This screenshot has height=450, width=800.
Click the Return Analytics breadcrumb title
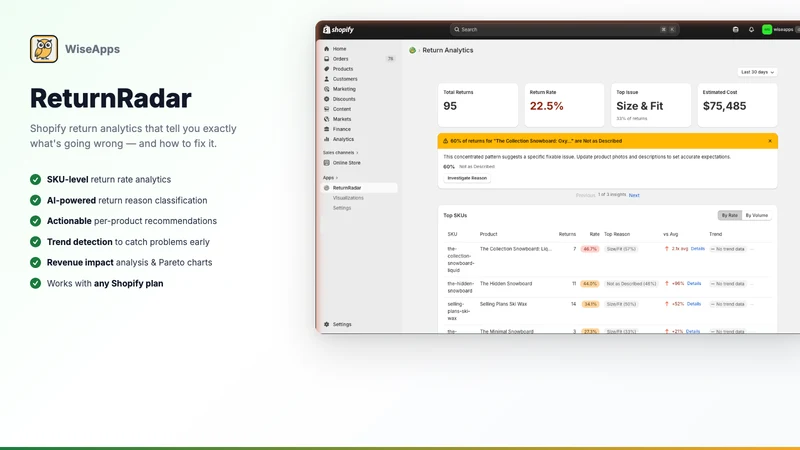(447, 50)
